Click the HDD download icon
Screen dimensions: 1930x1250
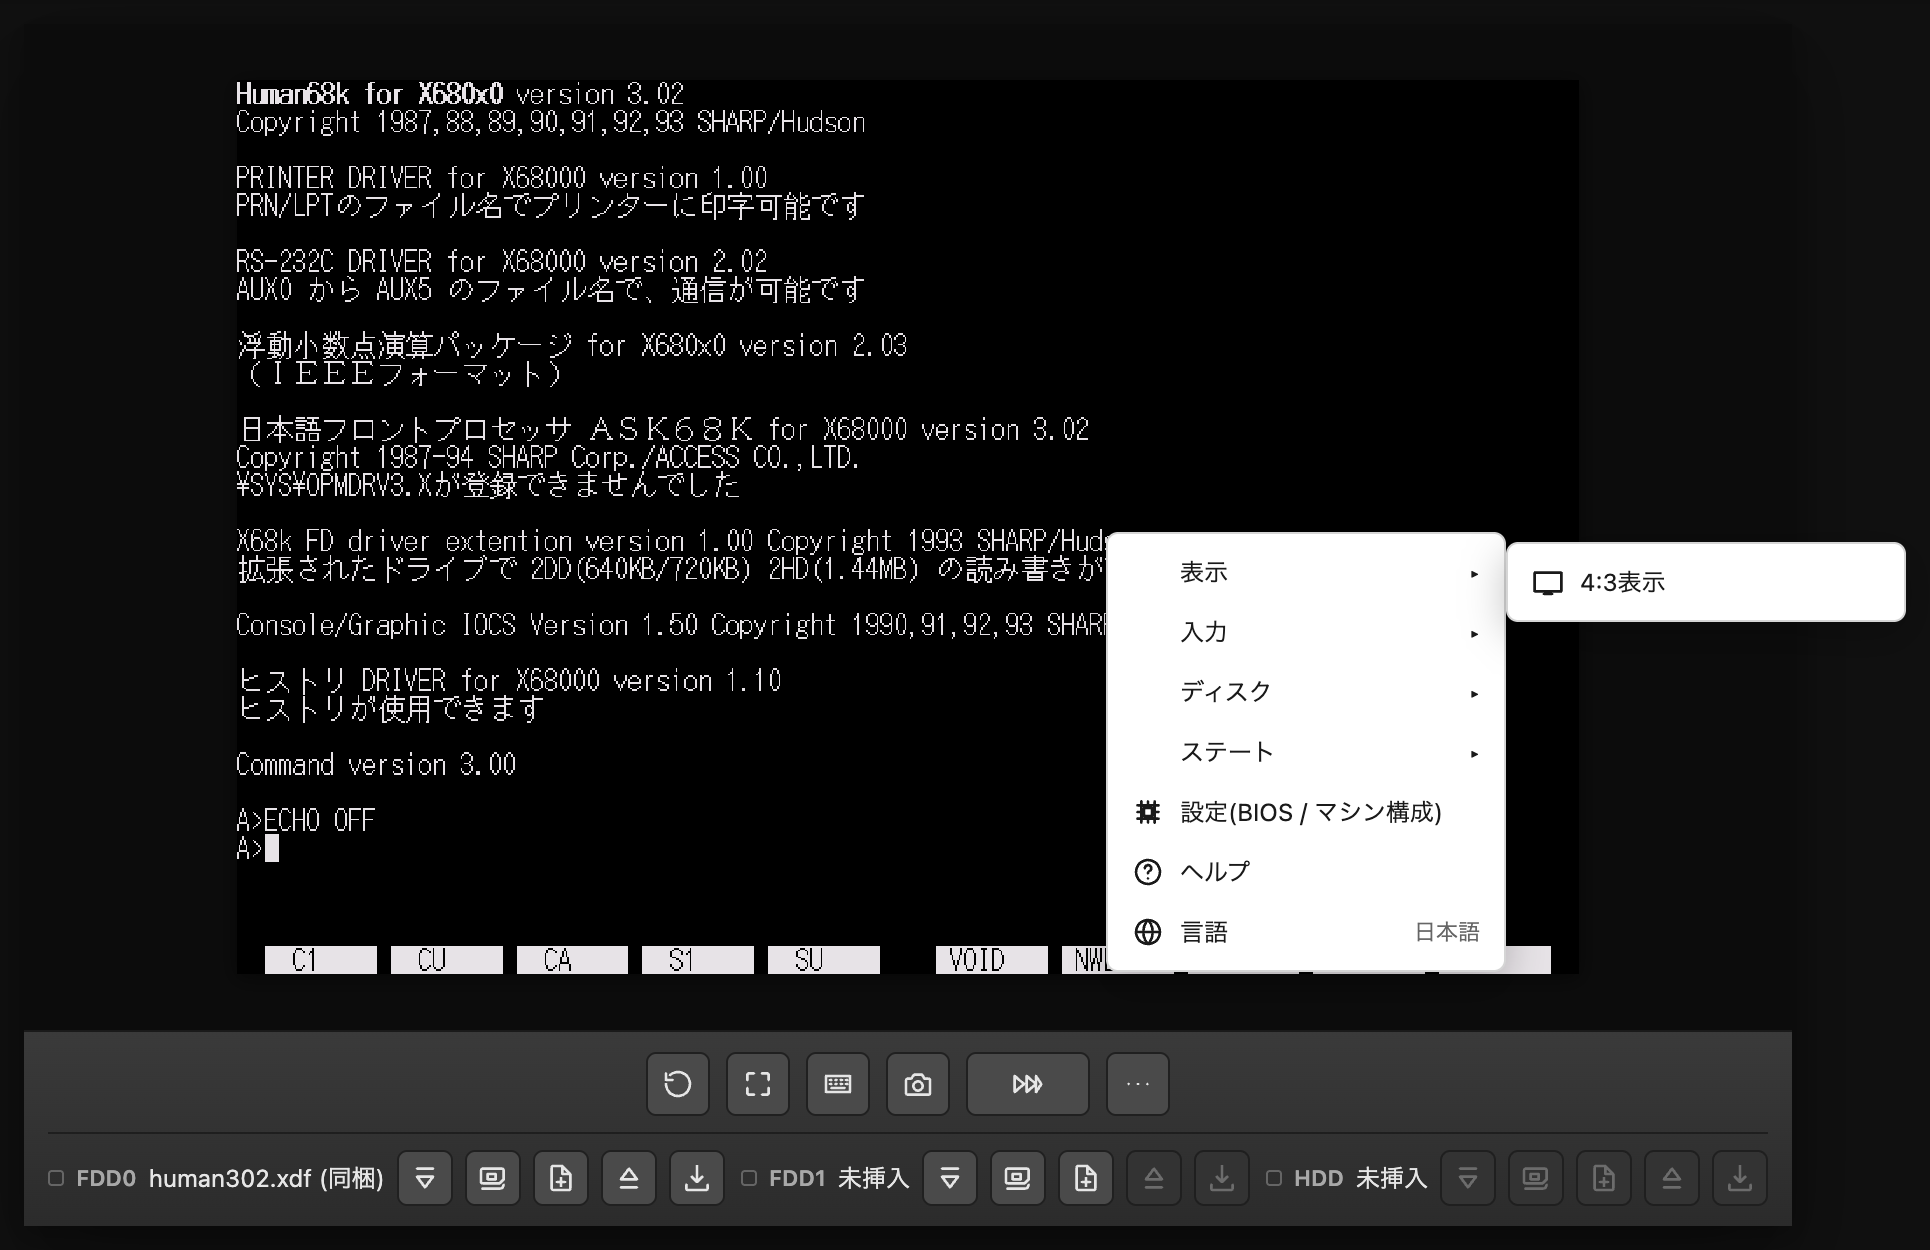pos(1740,1178)
